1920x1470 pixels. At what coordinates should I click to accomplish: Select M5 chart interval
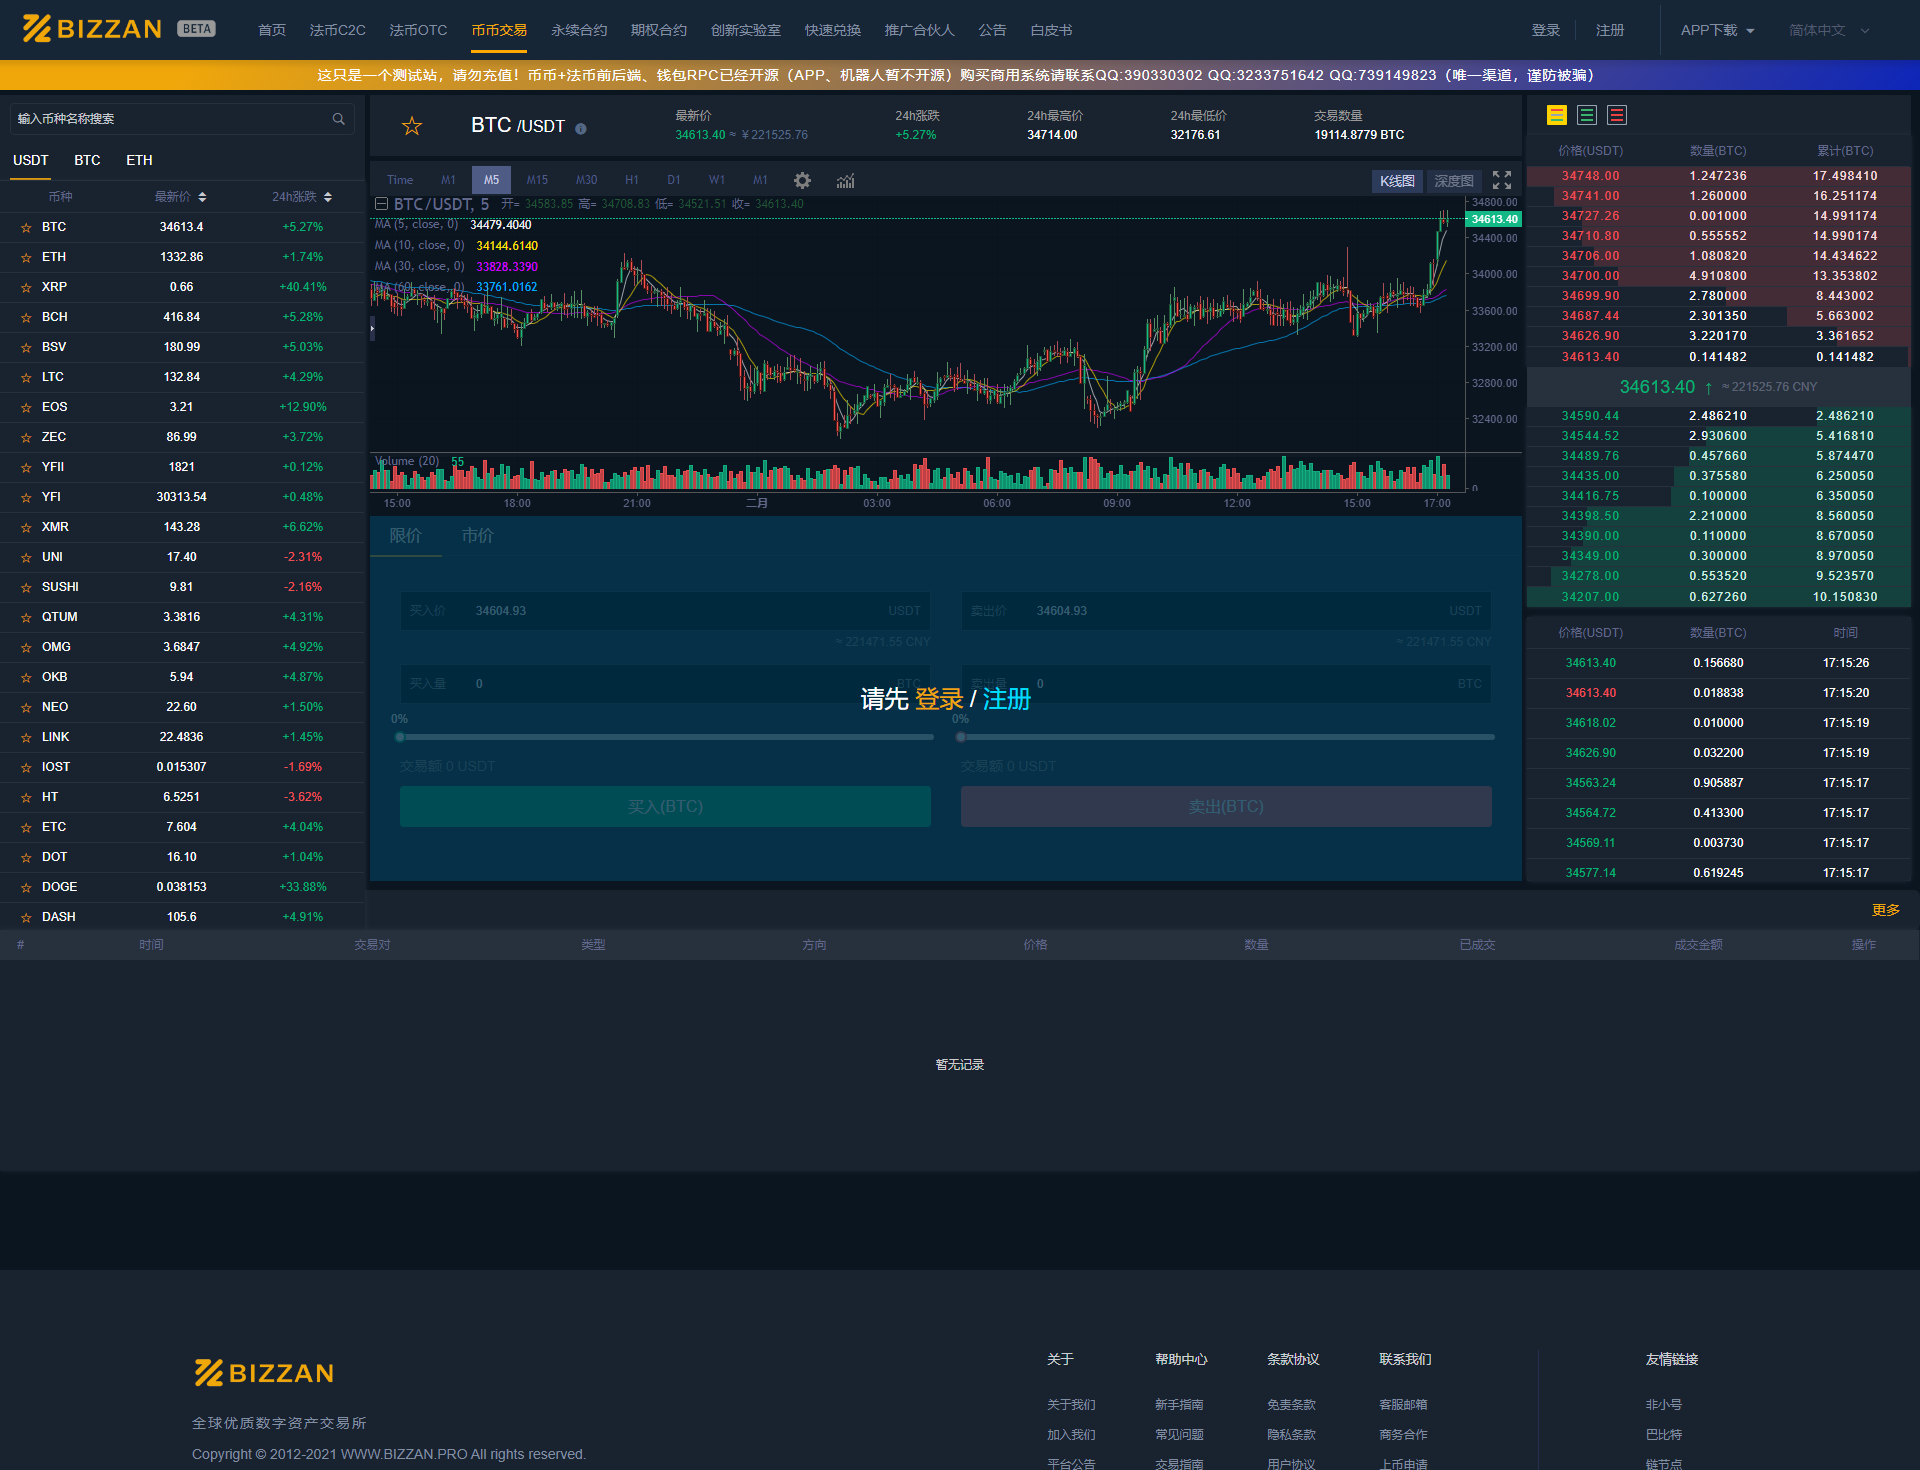[x=491, y=180]
